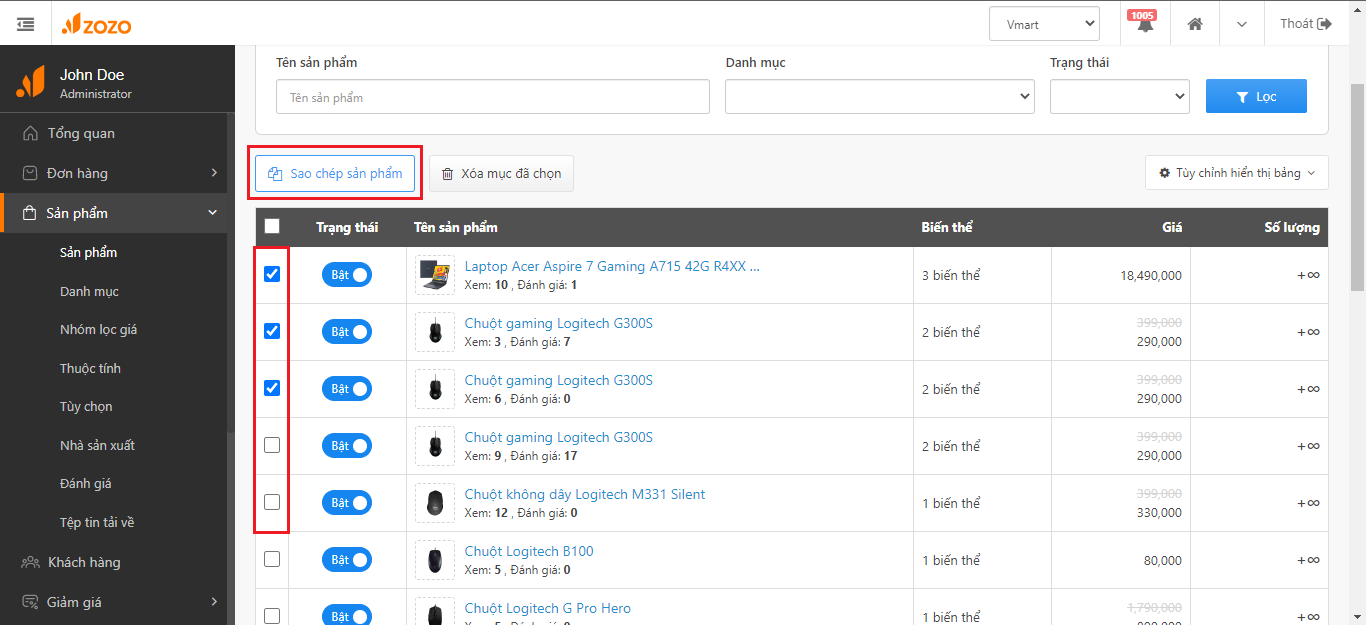Click the Lọc filter button
The image size is (1366, 625).
coord(1256,96)
